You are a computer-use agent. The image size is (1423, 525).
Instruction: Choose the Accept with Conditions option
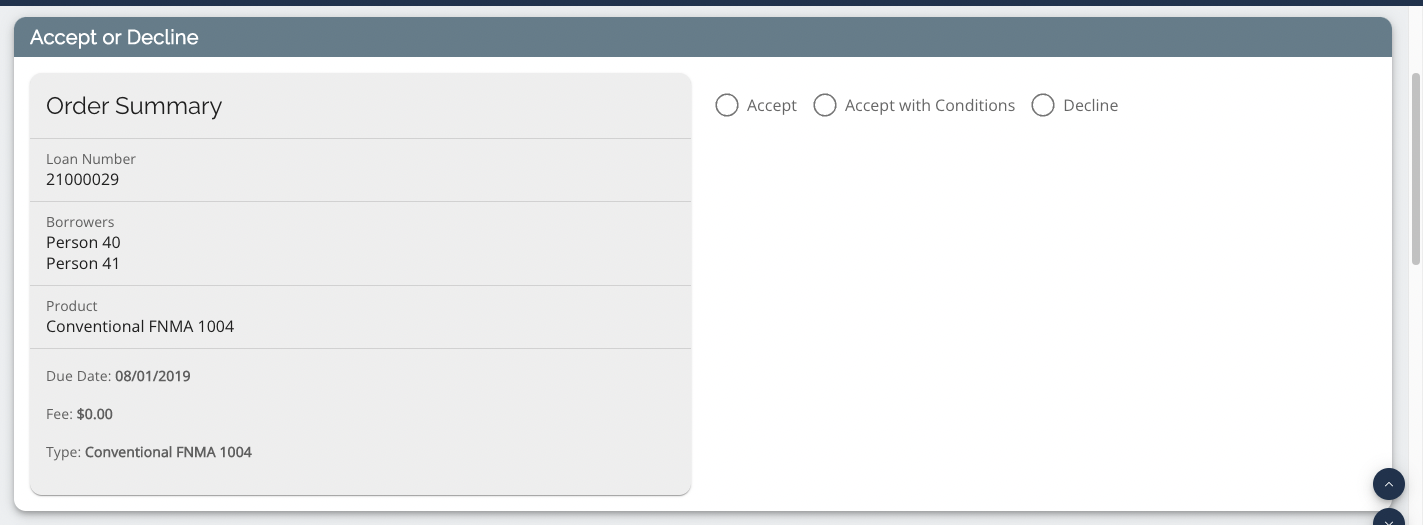pyautogui.click(x=825, y=105)
